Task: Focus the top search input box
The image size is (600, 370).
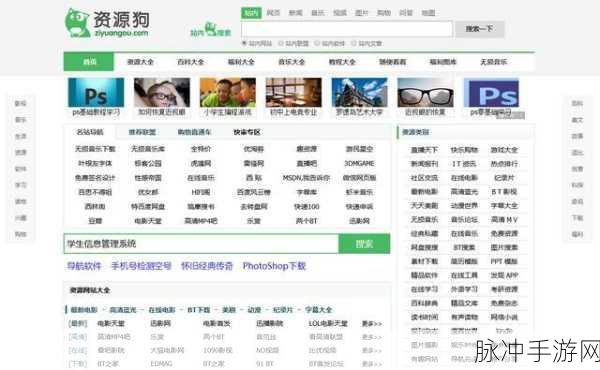Action: pos(347,29)
